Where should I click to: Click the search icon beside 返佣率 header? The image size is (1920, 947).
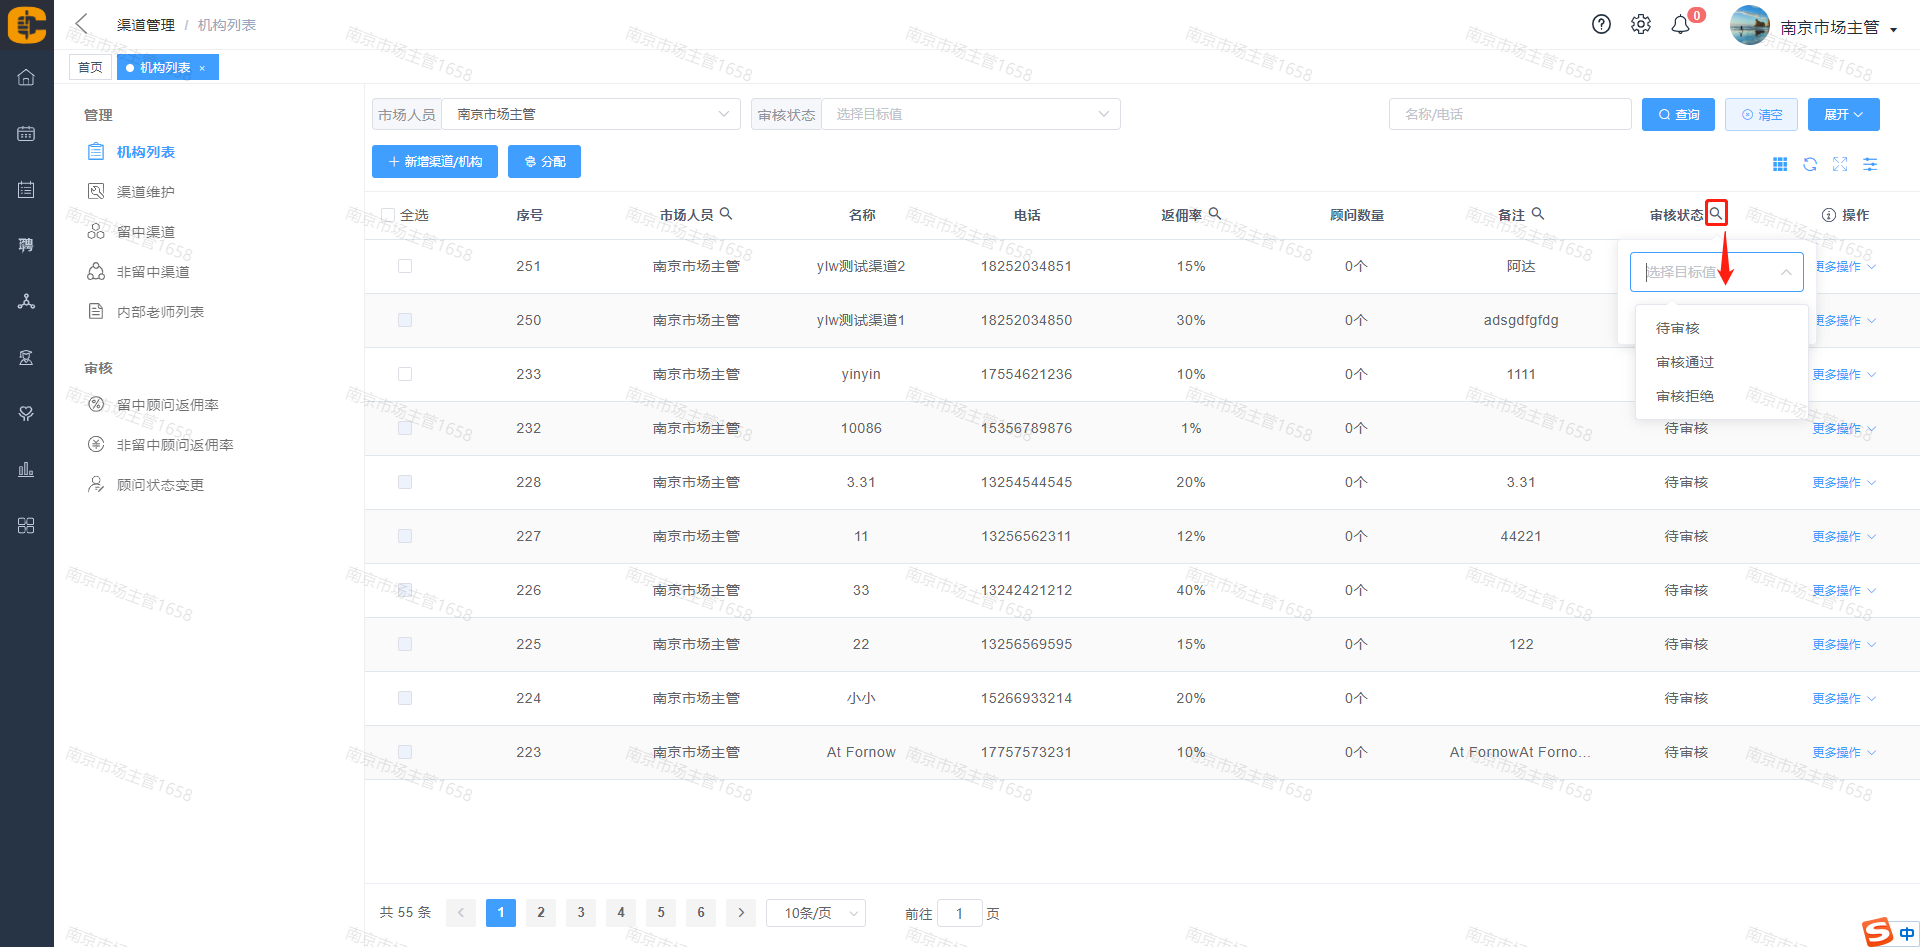point(1215,214)
